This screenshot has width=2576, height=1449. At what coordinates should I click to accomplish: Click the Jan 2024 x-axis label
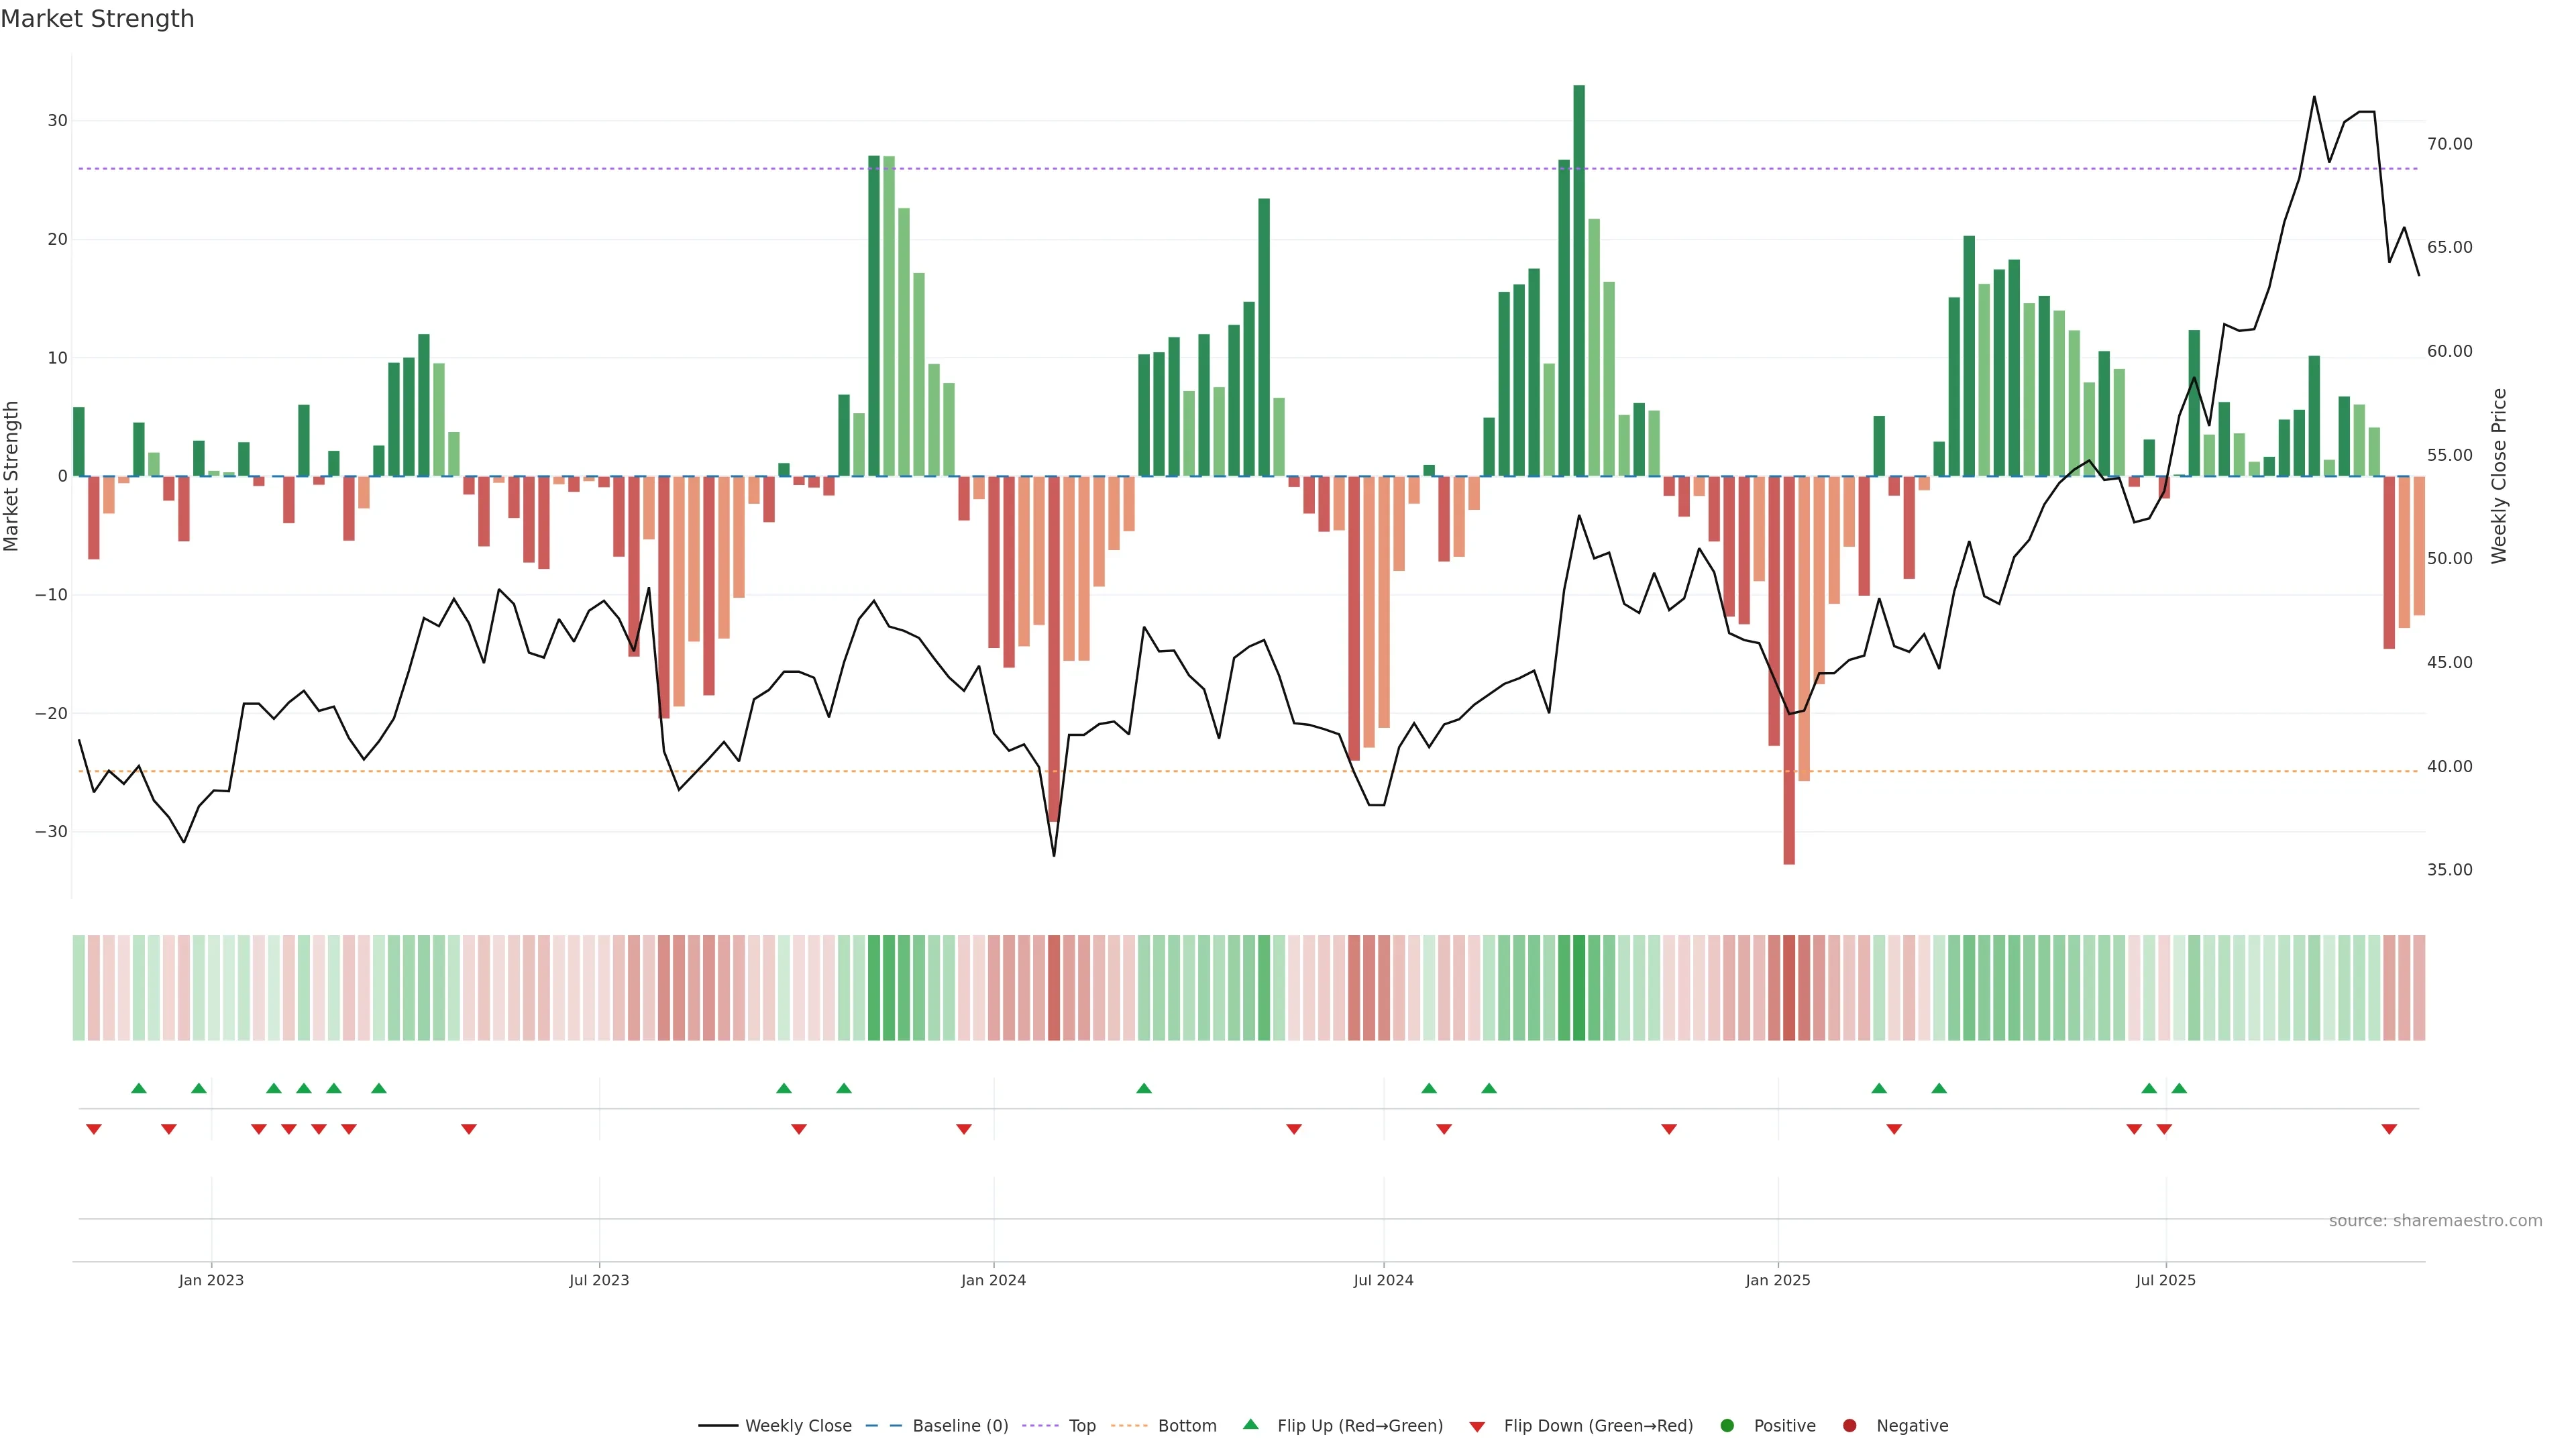[993, 1280]
